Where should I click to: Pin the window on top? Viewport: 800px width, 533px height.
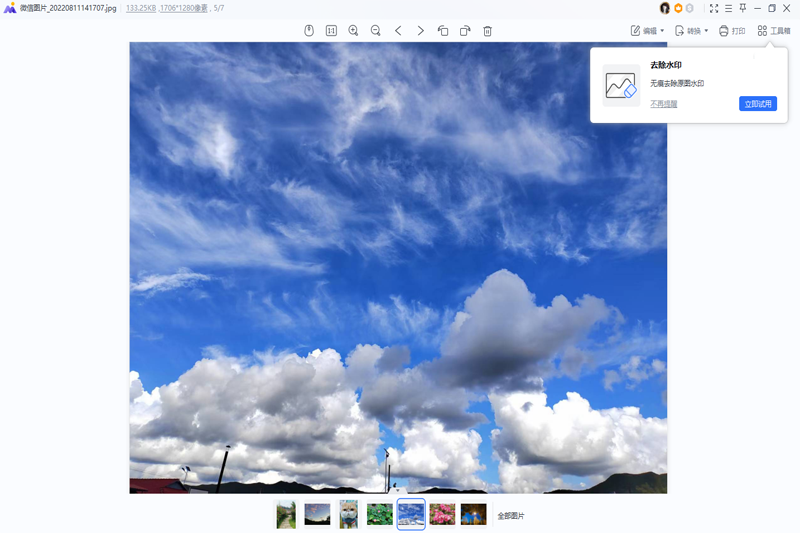coord(743,8)
